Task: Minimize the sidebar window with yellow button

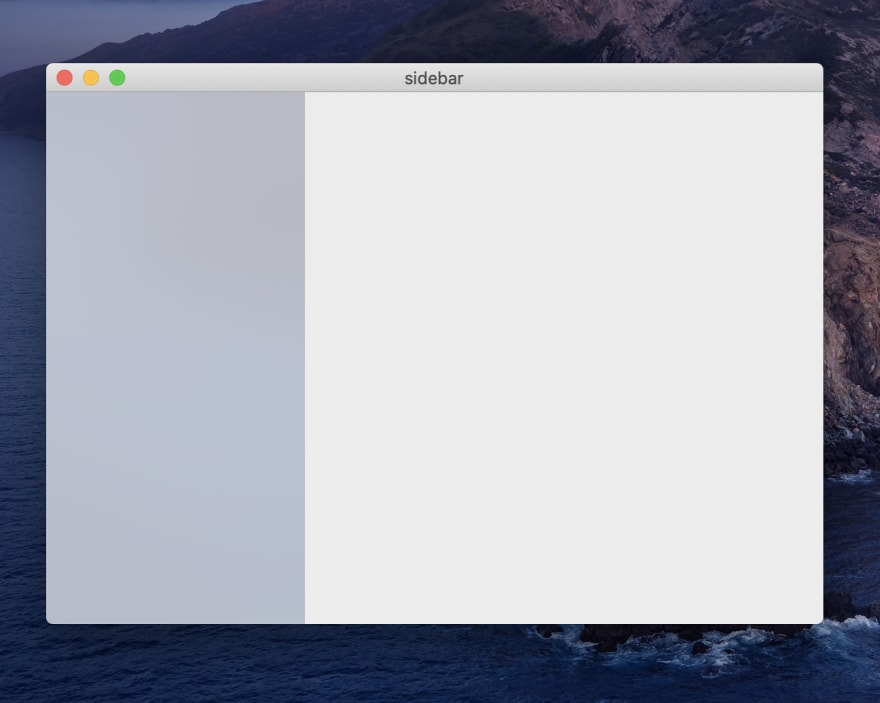Action: [91, 78]
